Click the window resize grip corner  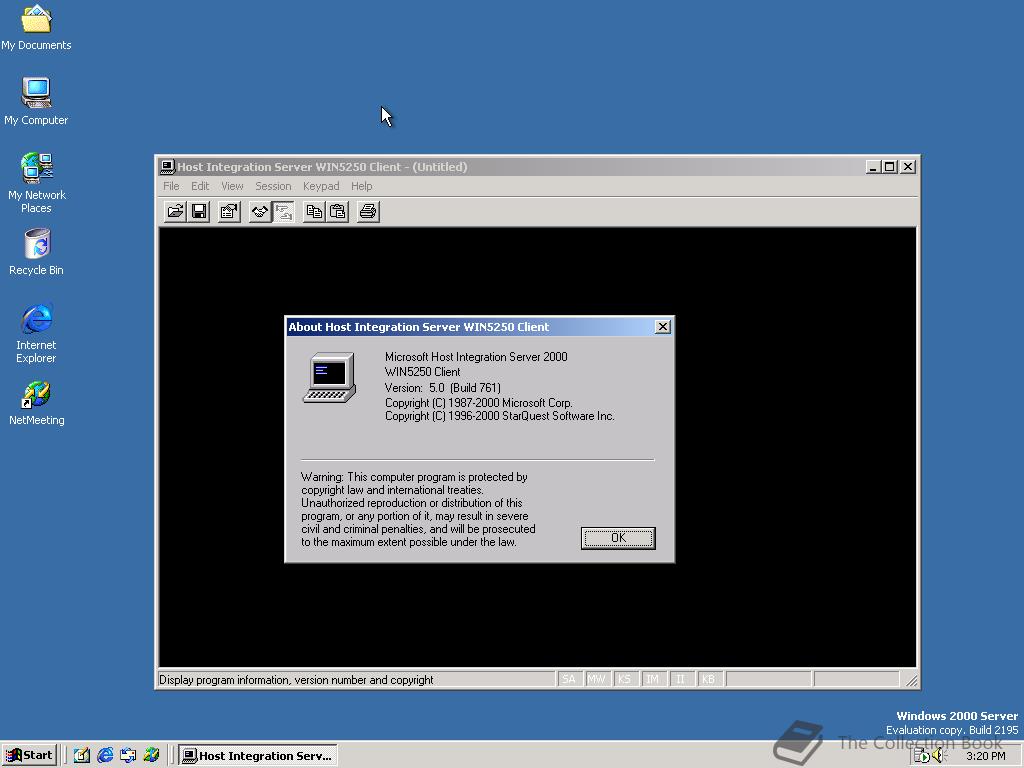[911, 680]
